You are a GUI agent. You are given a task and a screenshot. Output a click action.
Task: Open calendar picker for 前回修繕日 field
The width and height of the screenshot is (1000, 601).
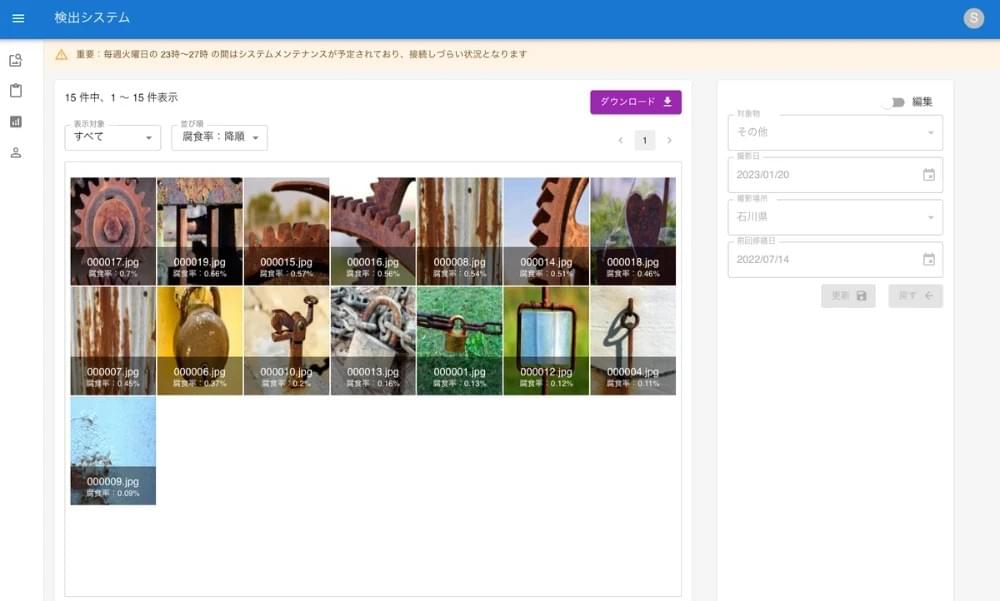[x=928, y=259]
